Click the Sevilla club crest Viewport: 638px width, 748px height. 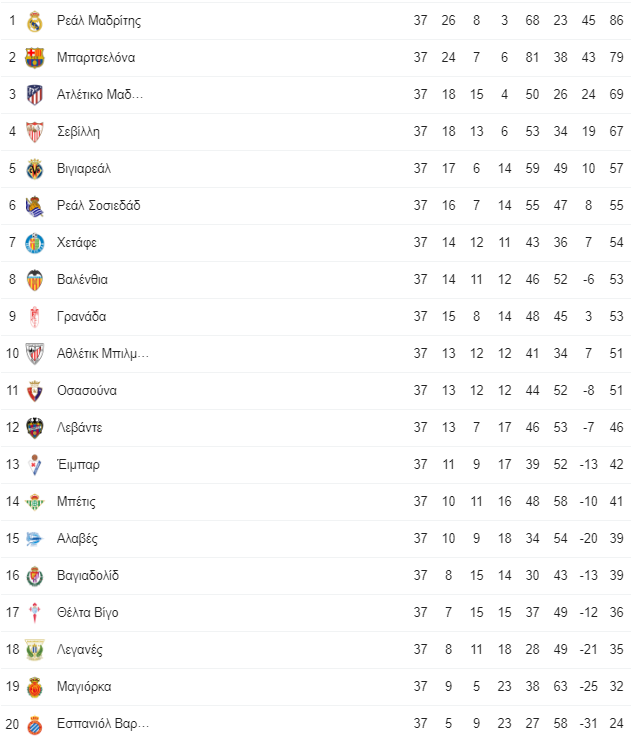(34, 132)
